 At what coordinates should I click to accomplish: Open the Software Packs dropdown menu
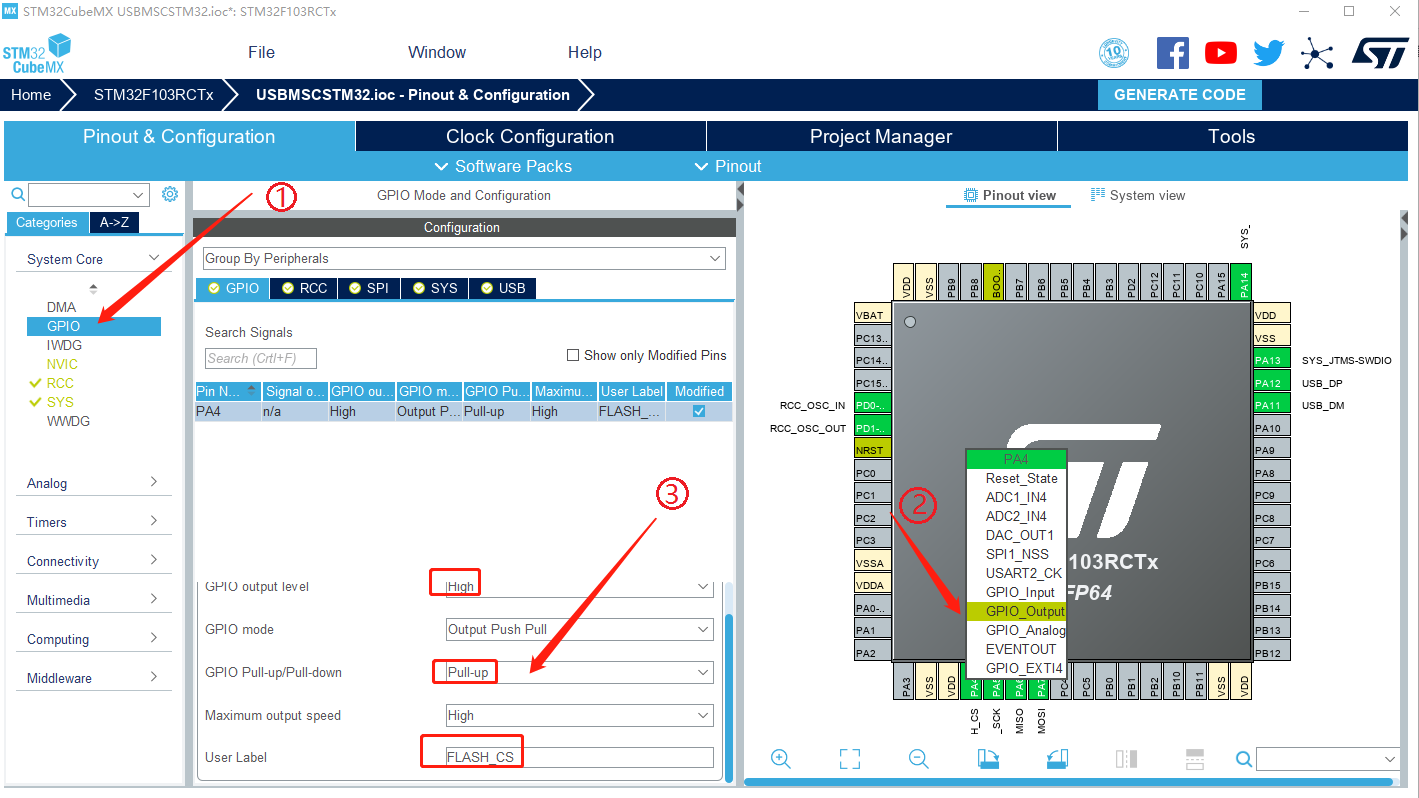pos(504,166)
